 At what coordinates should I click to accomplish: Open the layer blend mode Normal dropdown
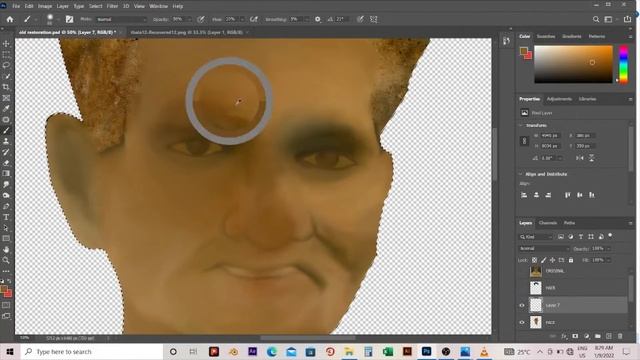click(x=544, y=249)
